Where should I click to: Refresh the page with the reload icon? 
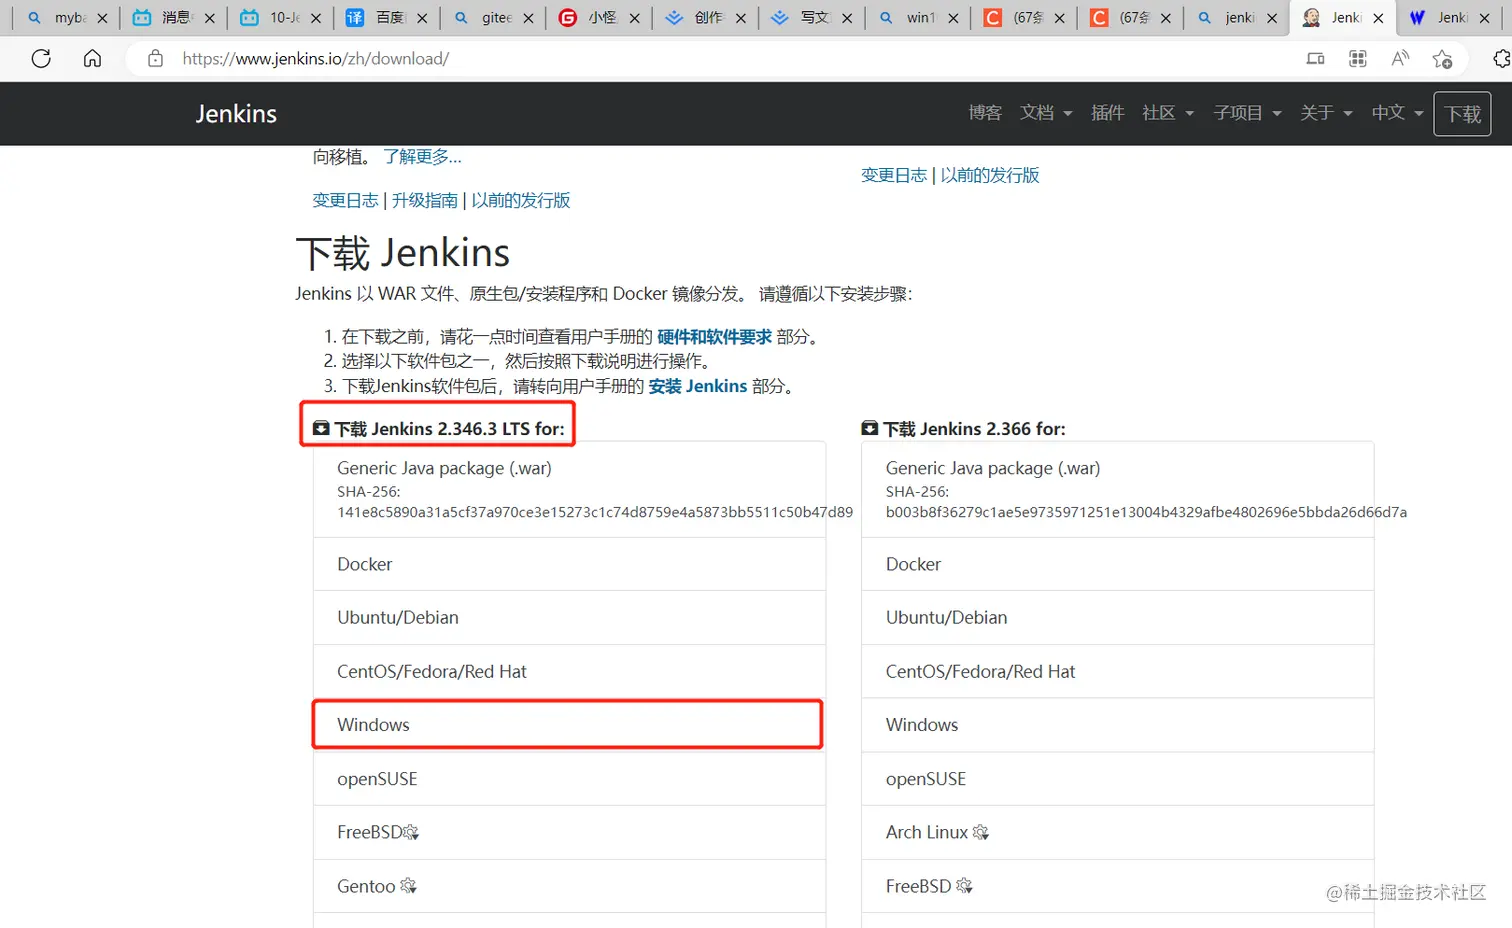pyautogui.click(x=41, y=59)
